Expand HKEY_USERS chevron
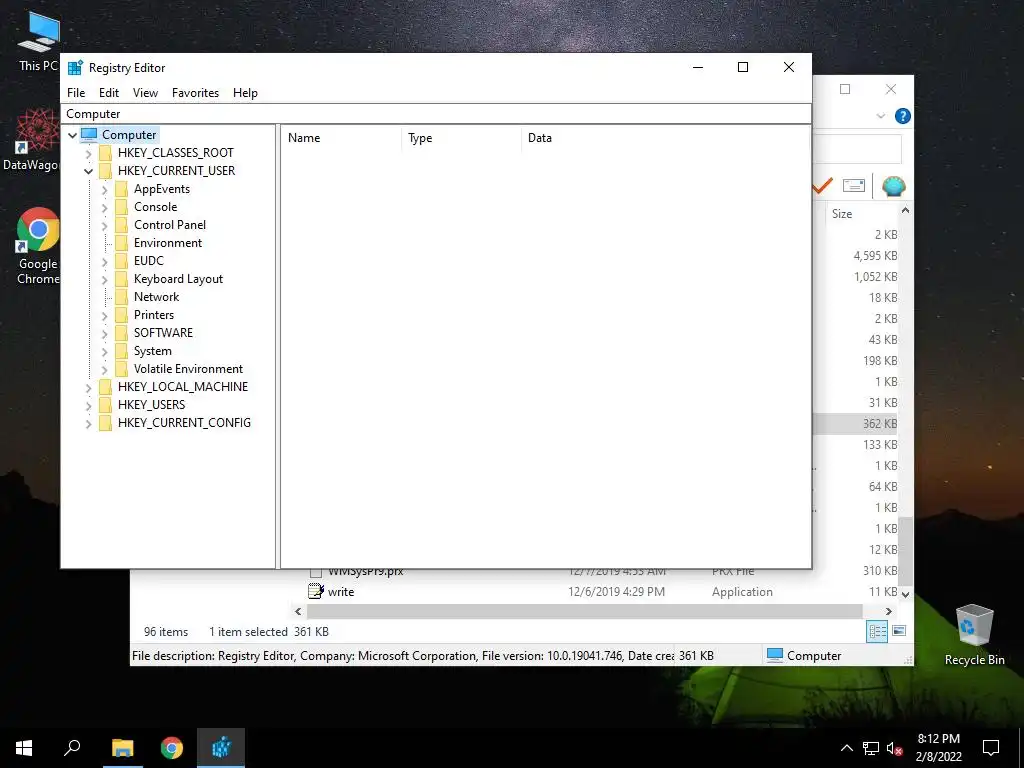The image size is (1024, 768). 88,406
